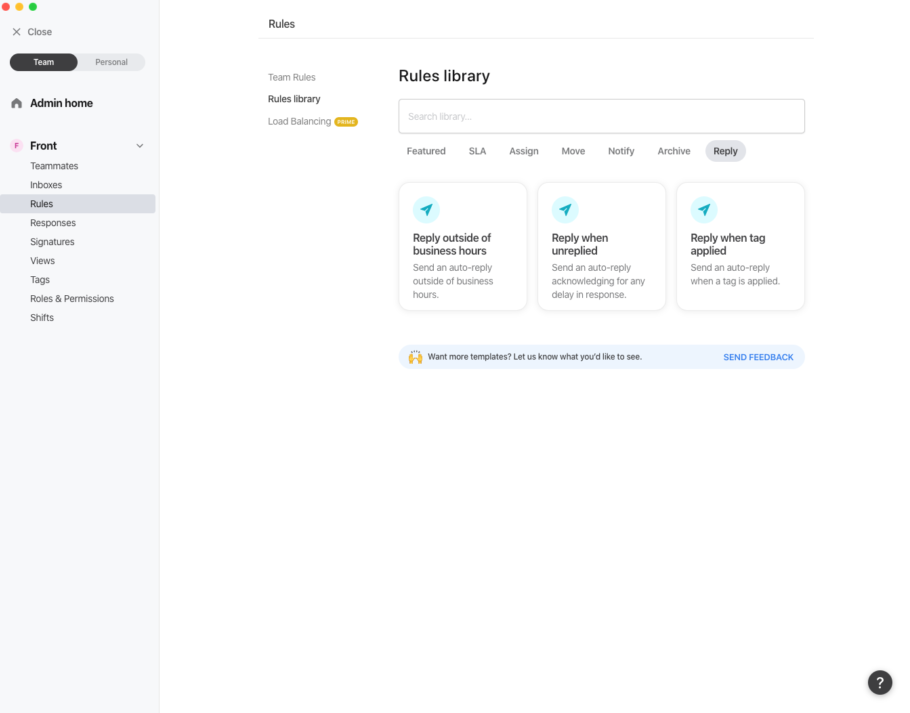910x713 pixels.
Task: Open Team Rules in the Rules submenu
Action: click(x=291, y=77)
